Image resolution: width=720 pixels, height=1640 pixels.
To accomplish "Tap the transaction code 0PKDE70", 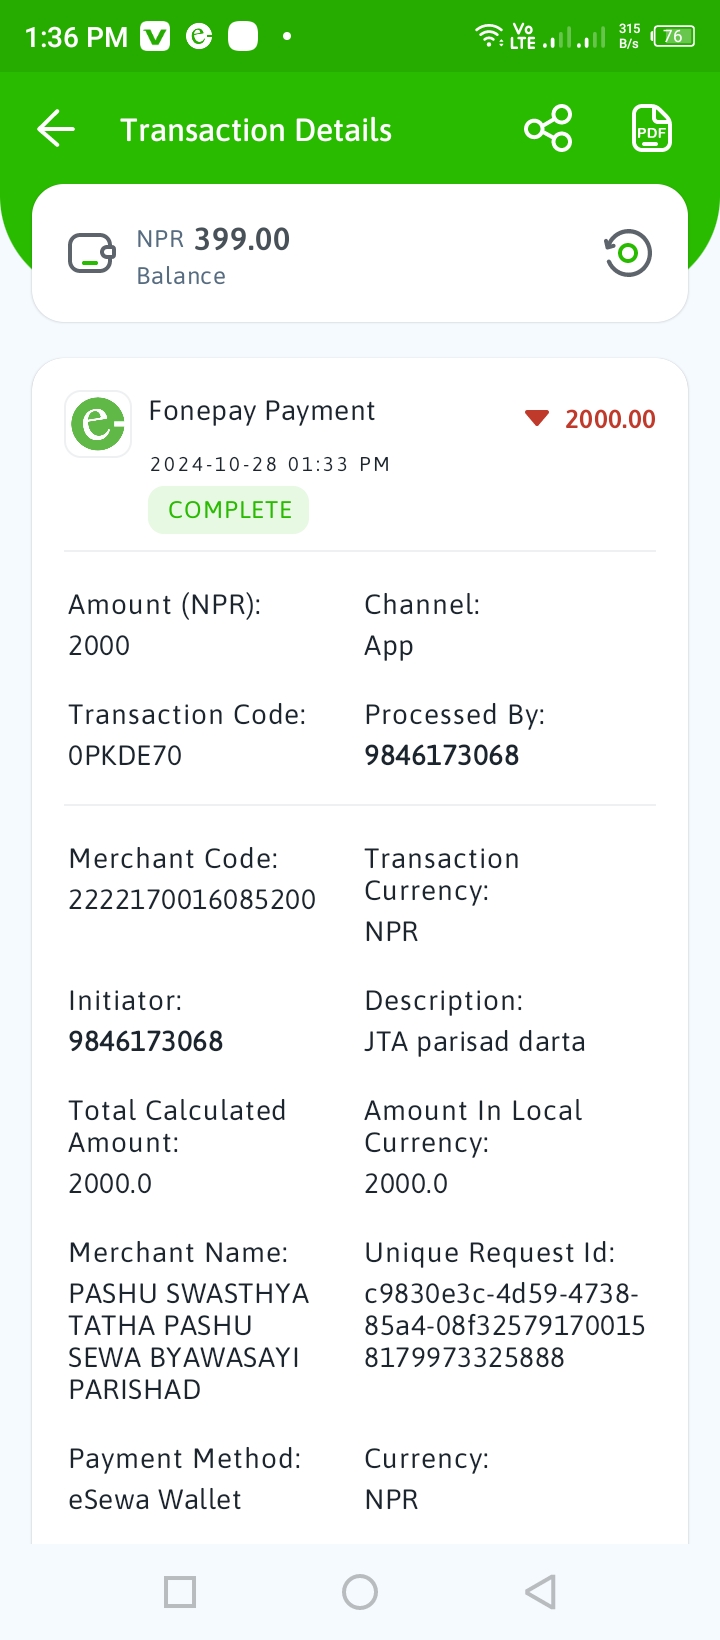I will coord(125,755).
